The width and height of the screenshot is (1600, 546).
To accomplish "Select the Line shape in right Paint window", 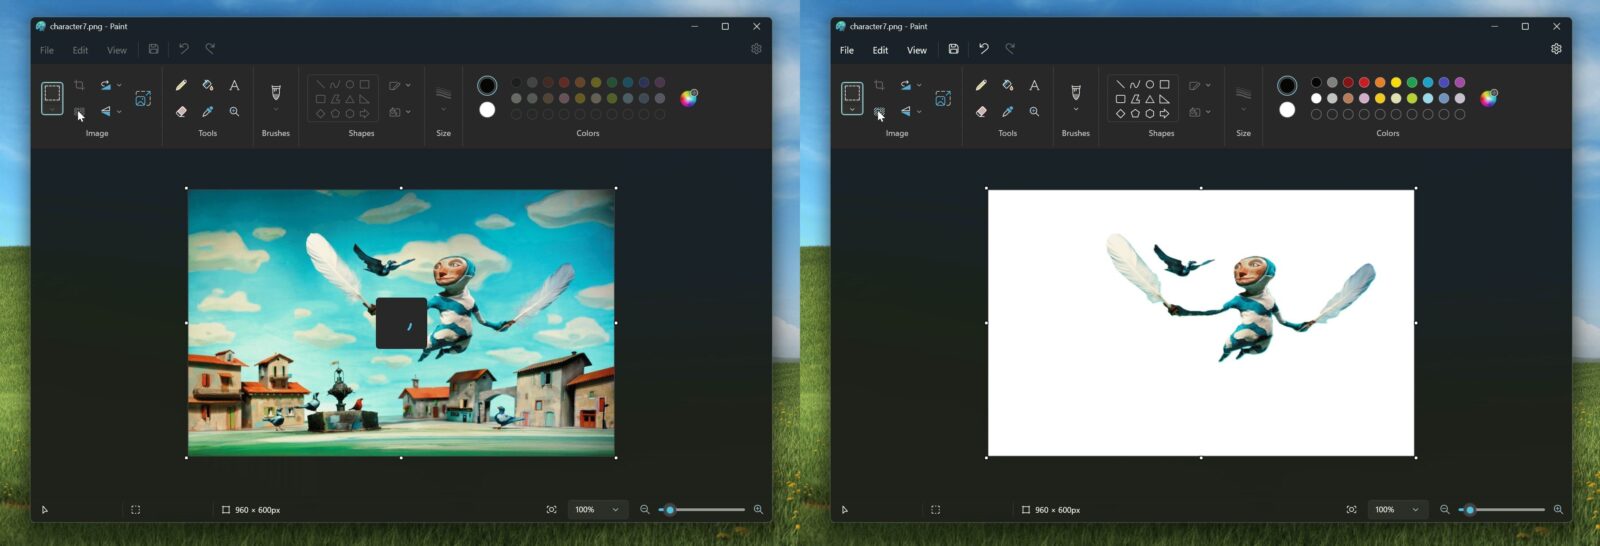I will pyautogui.click(x=1120, y=85).
